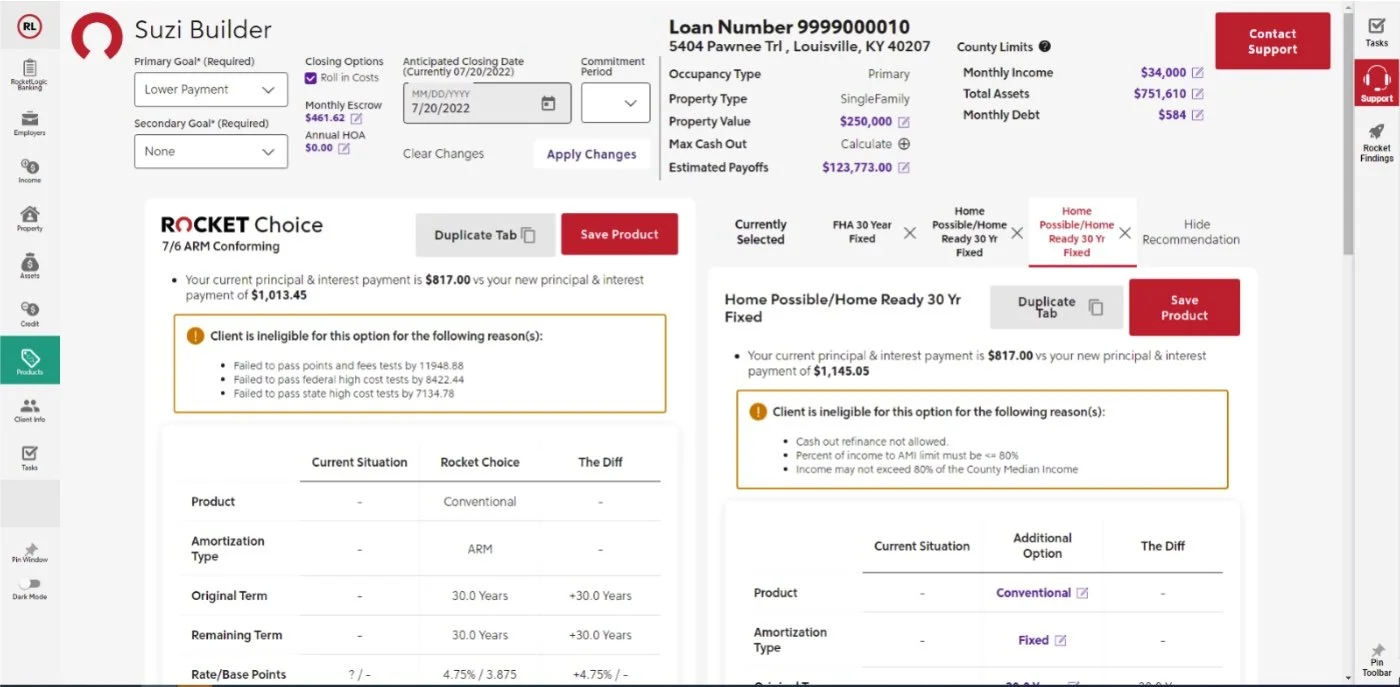Image resolution: width=1400 pixels, height=687 pixels.
Task: Click the 5404 Pawnee Trl address
Action: click(799, 47)
